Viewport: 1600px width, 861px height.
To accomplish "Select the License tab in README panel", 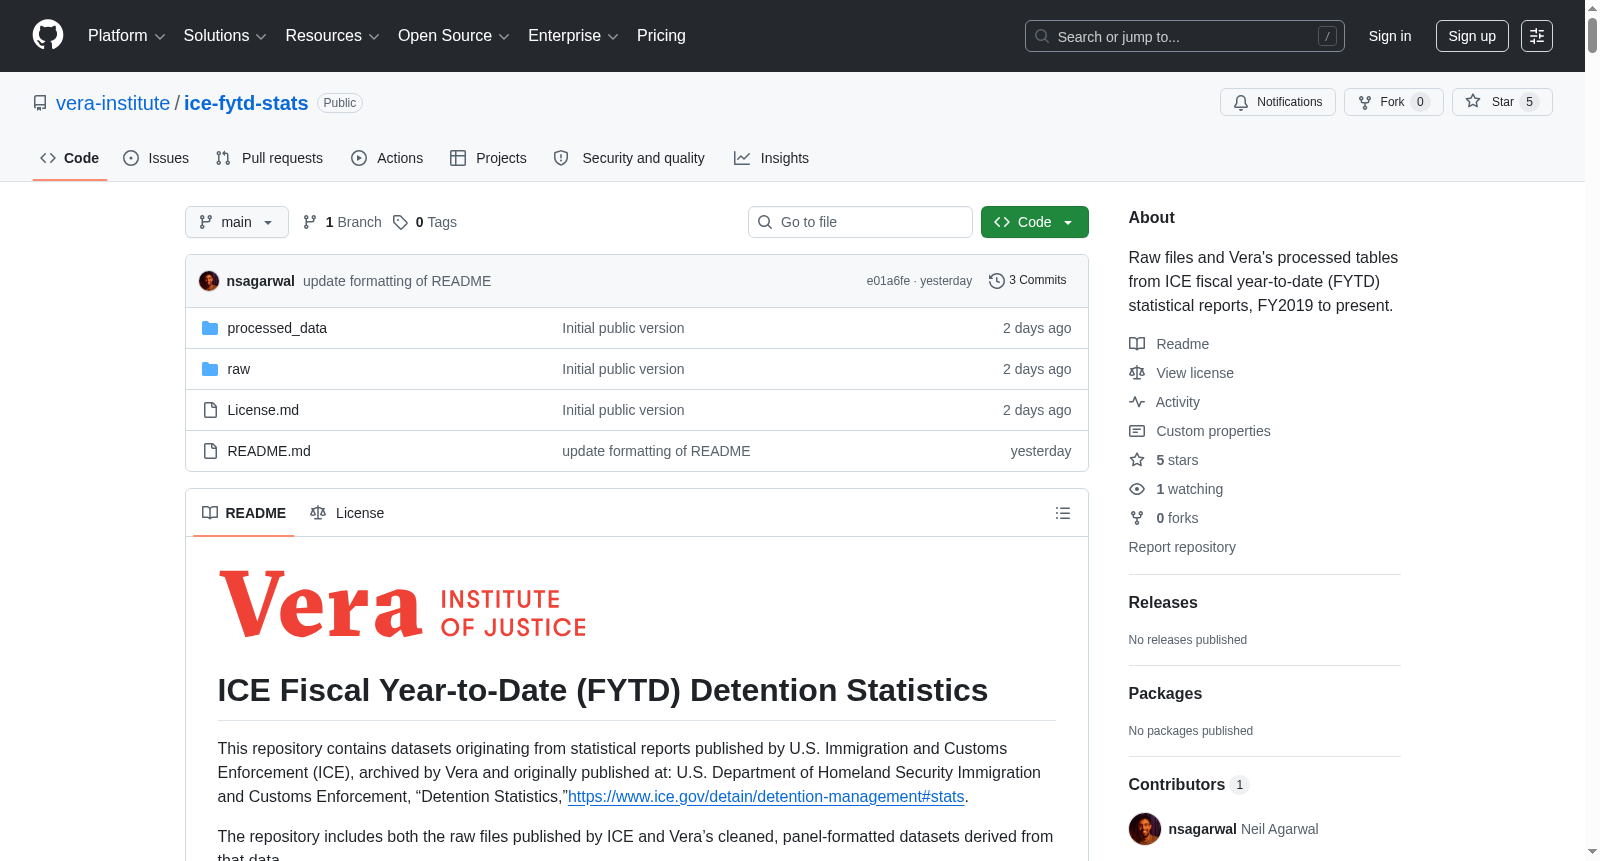I will (x=347, y=513).
